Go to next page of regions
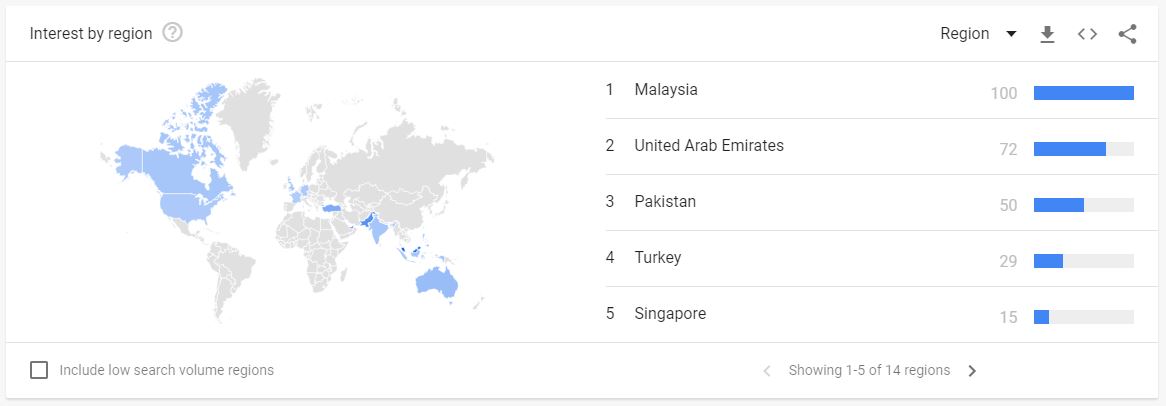Viewport: 1166px width, 406px height. [972, 371]
